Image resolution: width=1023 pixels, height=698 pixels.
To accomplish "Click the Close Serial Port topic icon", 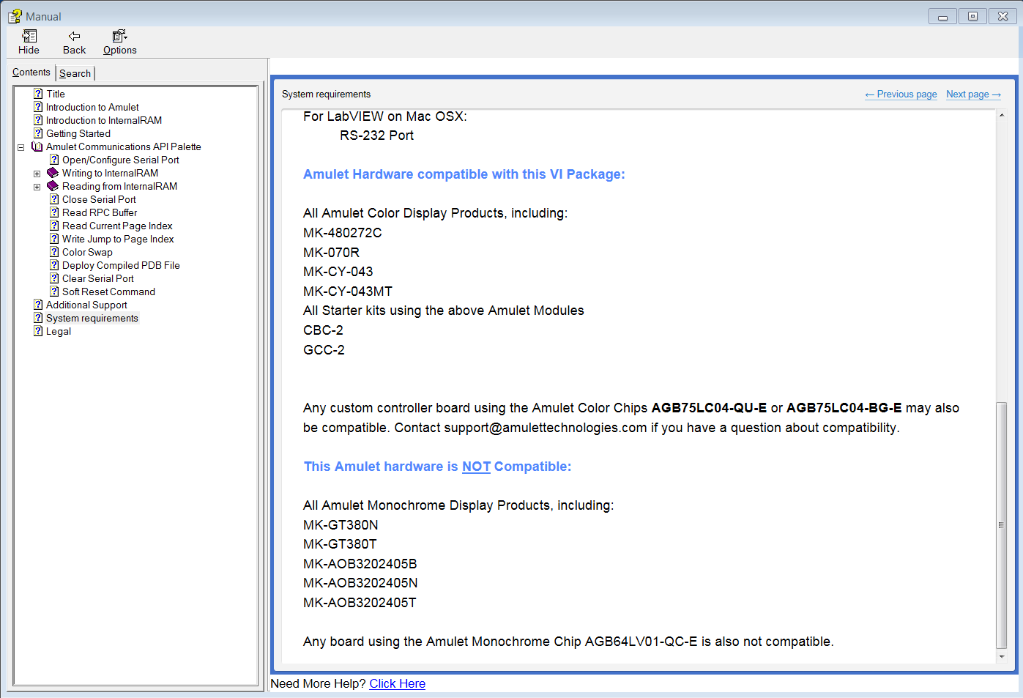I will click(55, 200).
